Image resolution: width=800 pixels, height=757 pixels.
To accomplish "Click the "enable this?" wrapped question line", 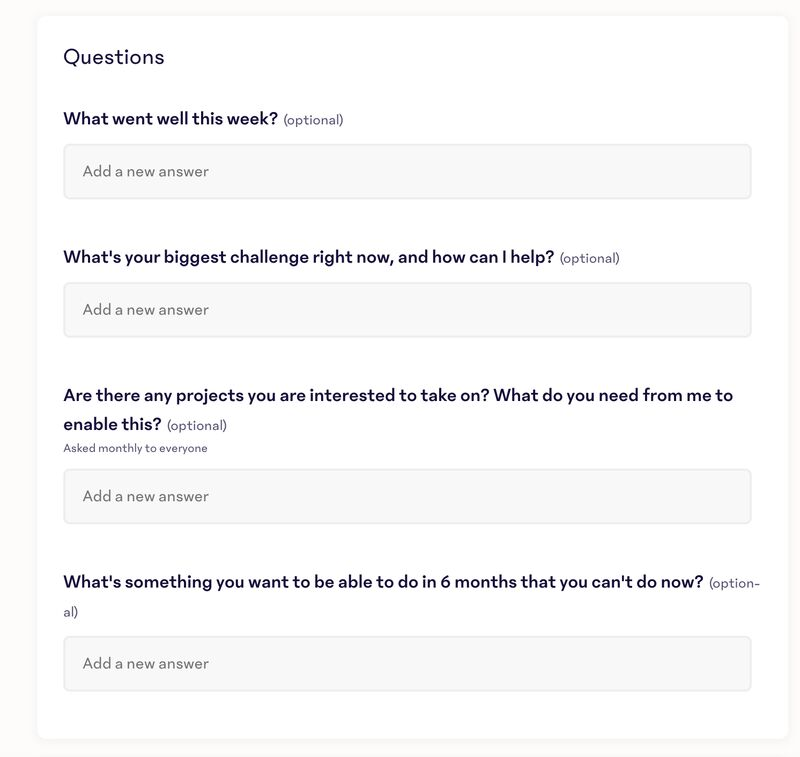I will [x=112, y=424].
